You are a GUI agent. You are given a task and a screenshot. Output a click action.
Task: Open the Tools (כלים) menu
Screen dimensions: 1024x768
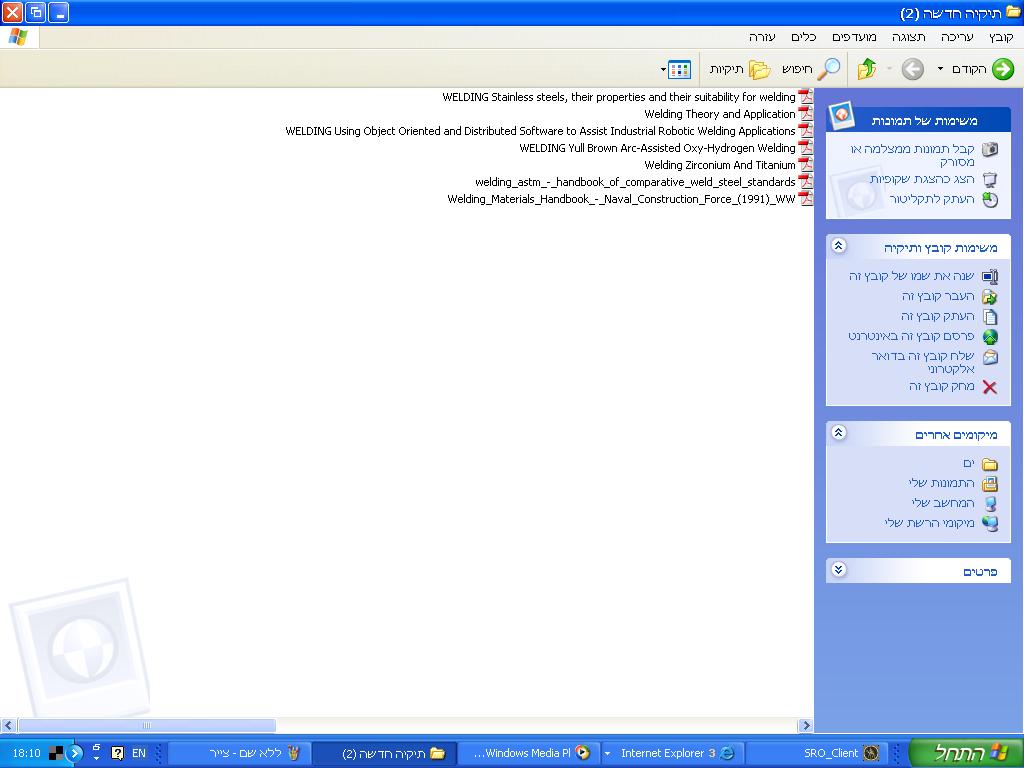803,37
